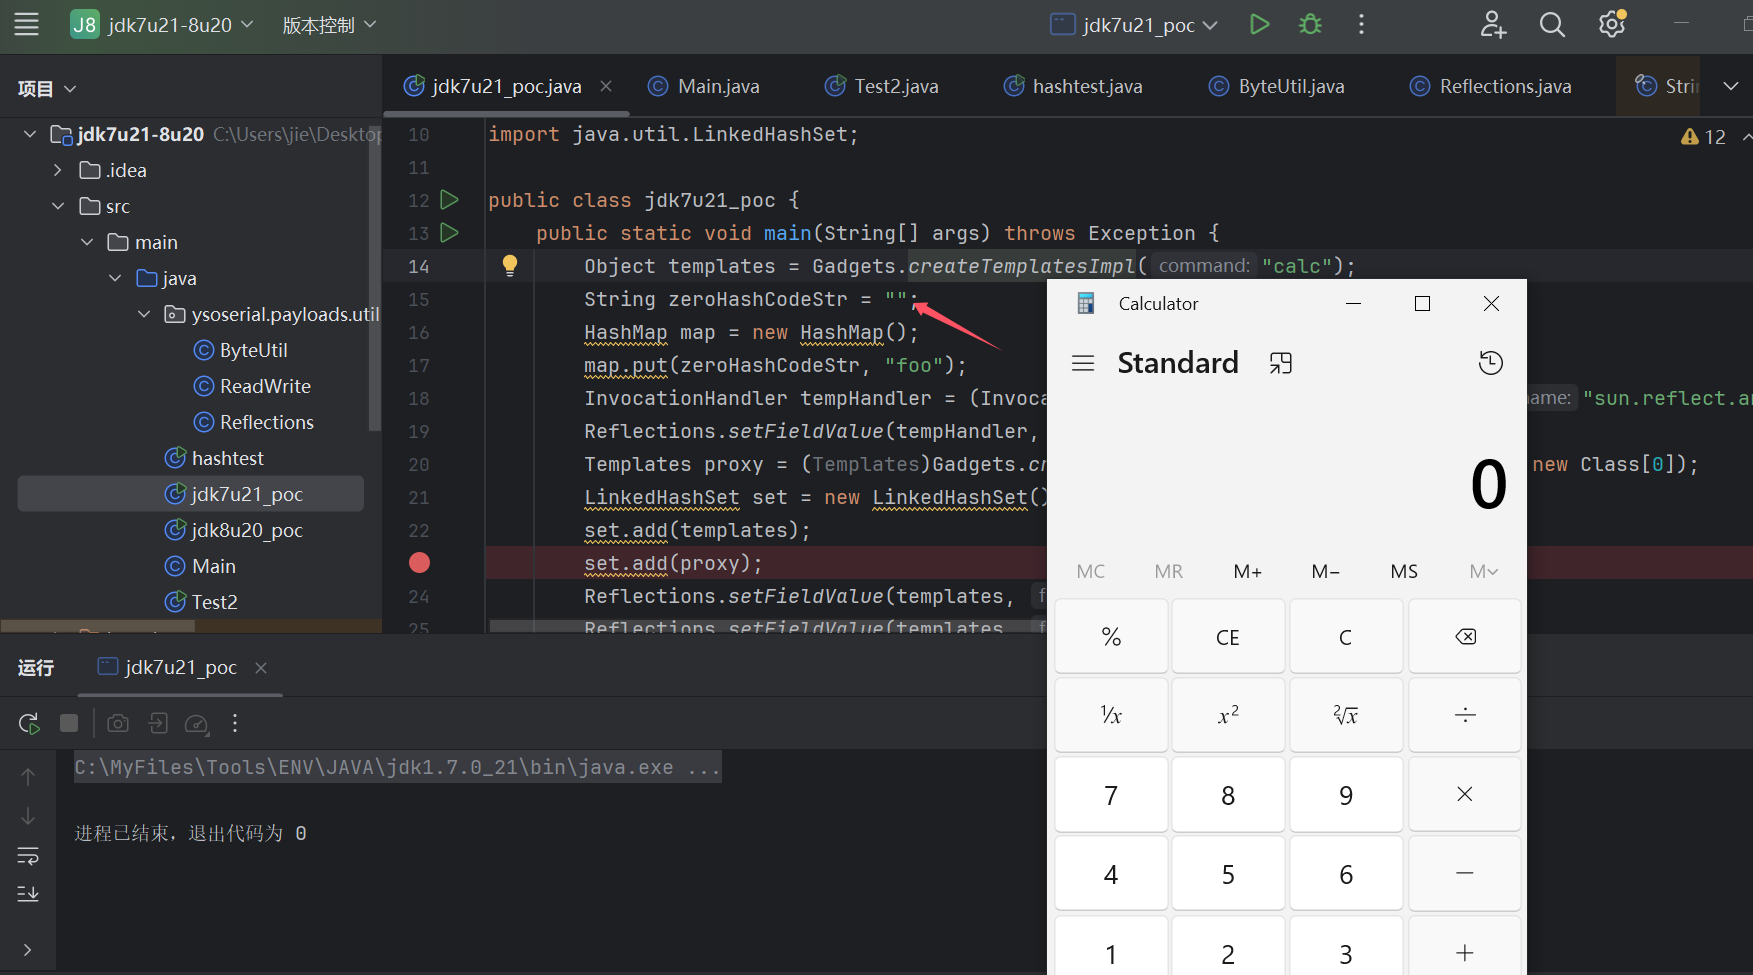Click the Calculator CE button
Viewport: 1753px width, 975px height.
1228,637
